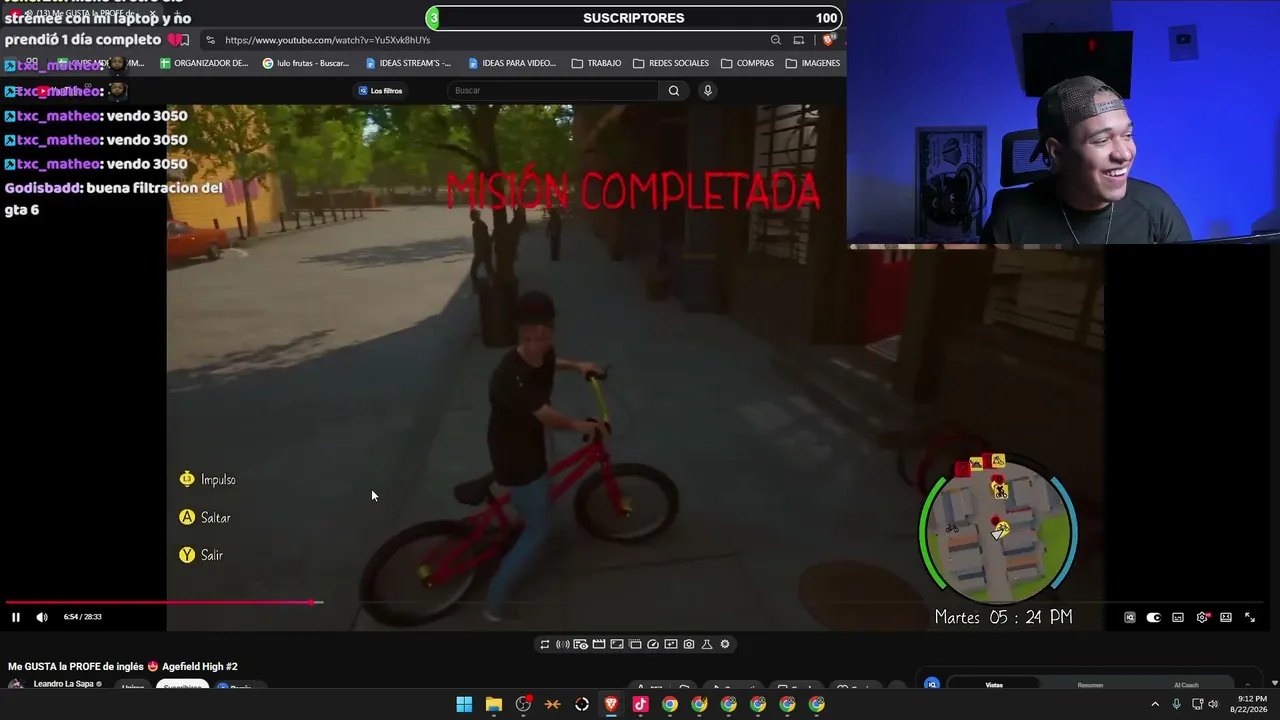1280x720 pixels.
Task: Open the zoom magnifier in address bar
Action: 776,40
